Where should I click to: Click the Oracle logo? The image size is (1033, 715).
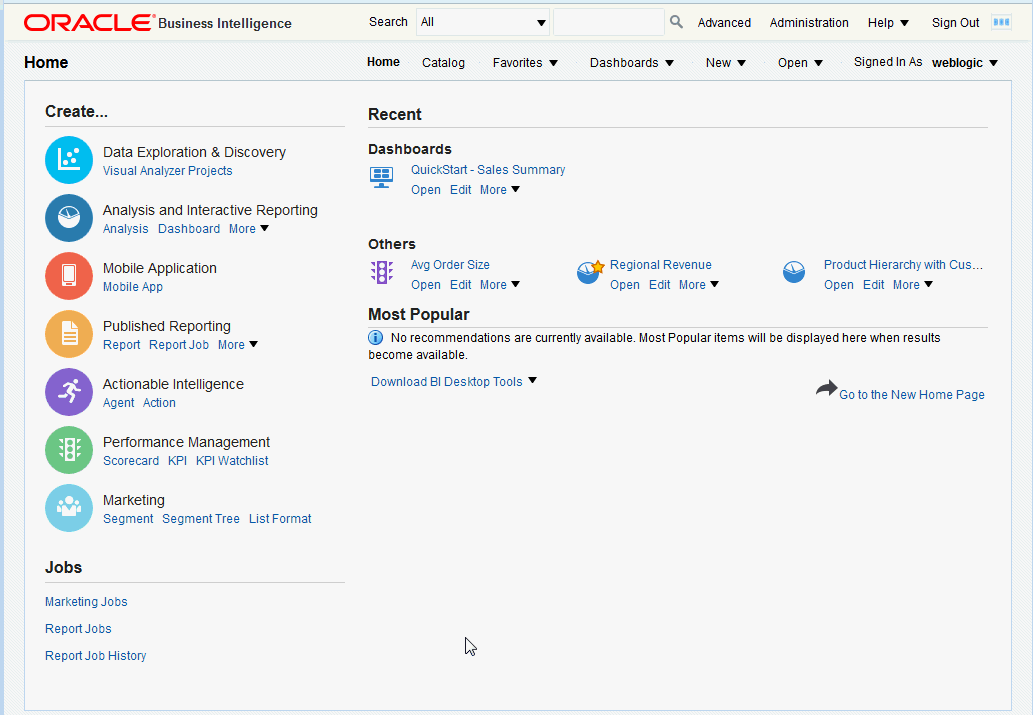[x=89, y=23]
